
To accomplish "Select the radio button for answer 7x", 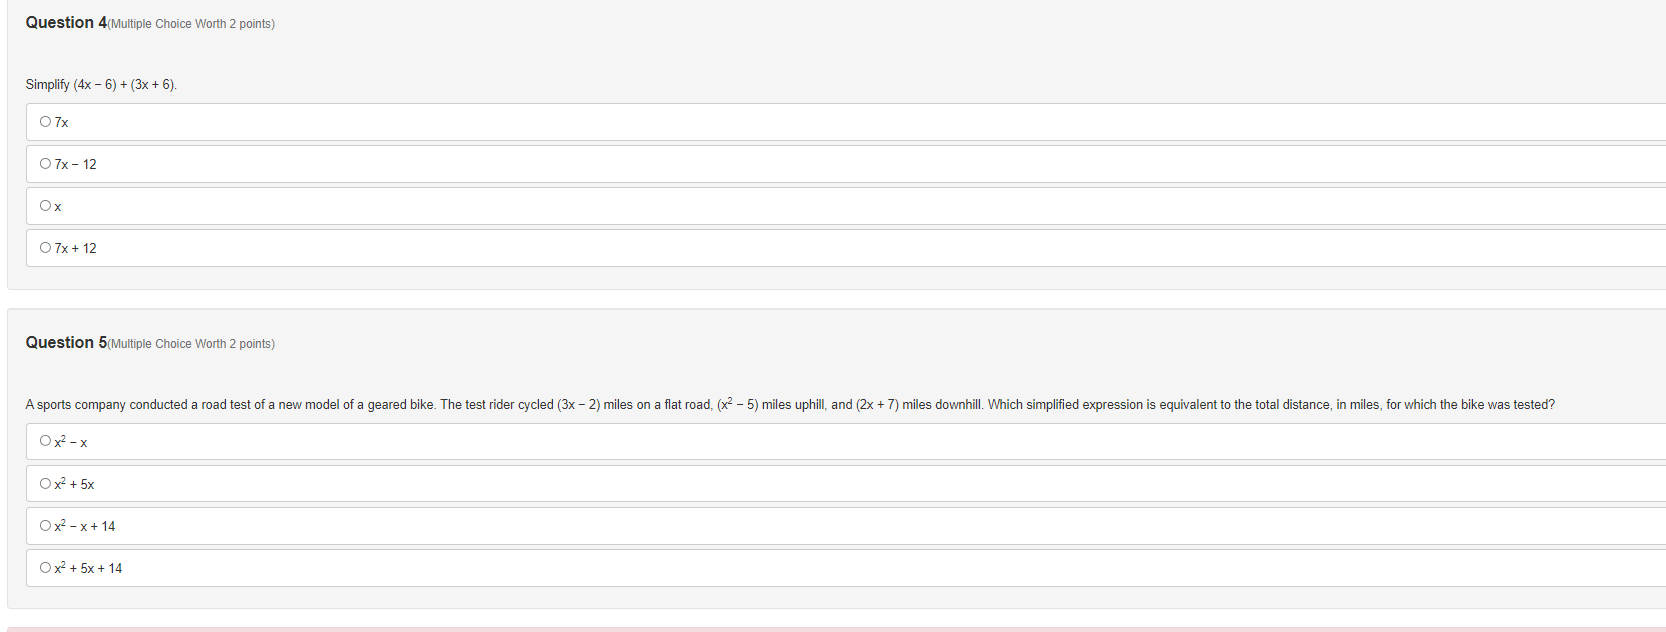I will tap(45, 121).
